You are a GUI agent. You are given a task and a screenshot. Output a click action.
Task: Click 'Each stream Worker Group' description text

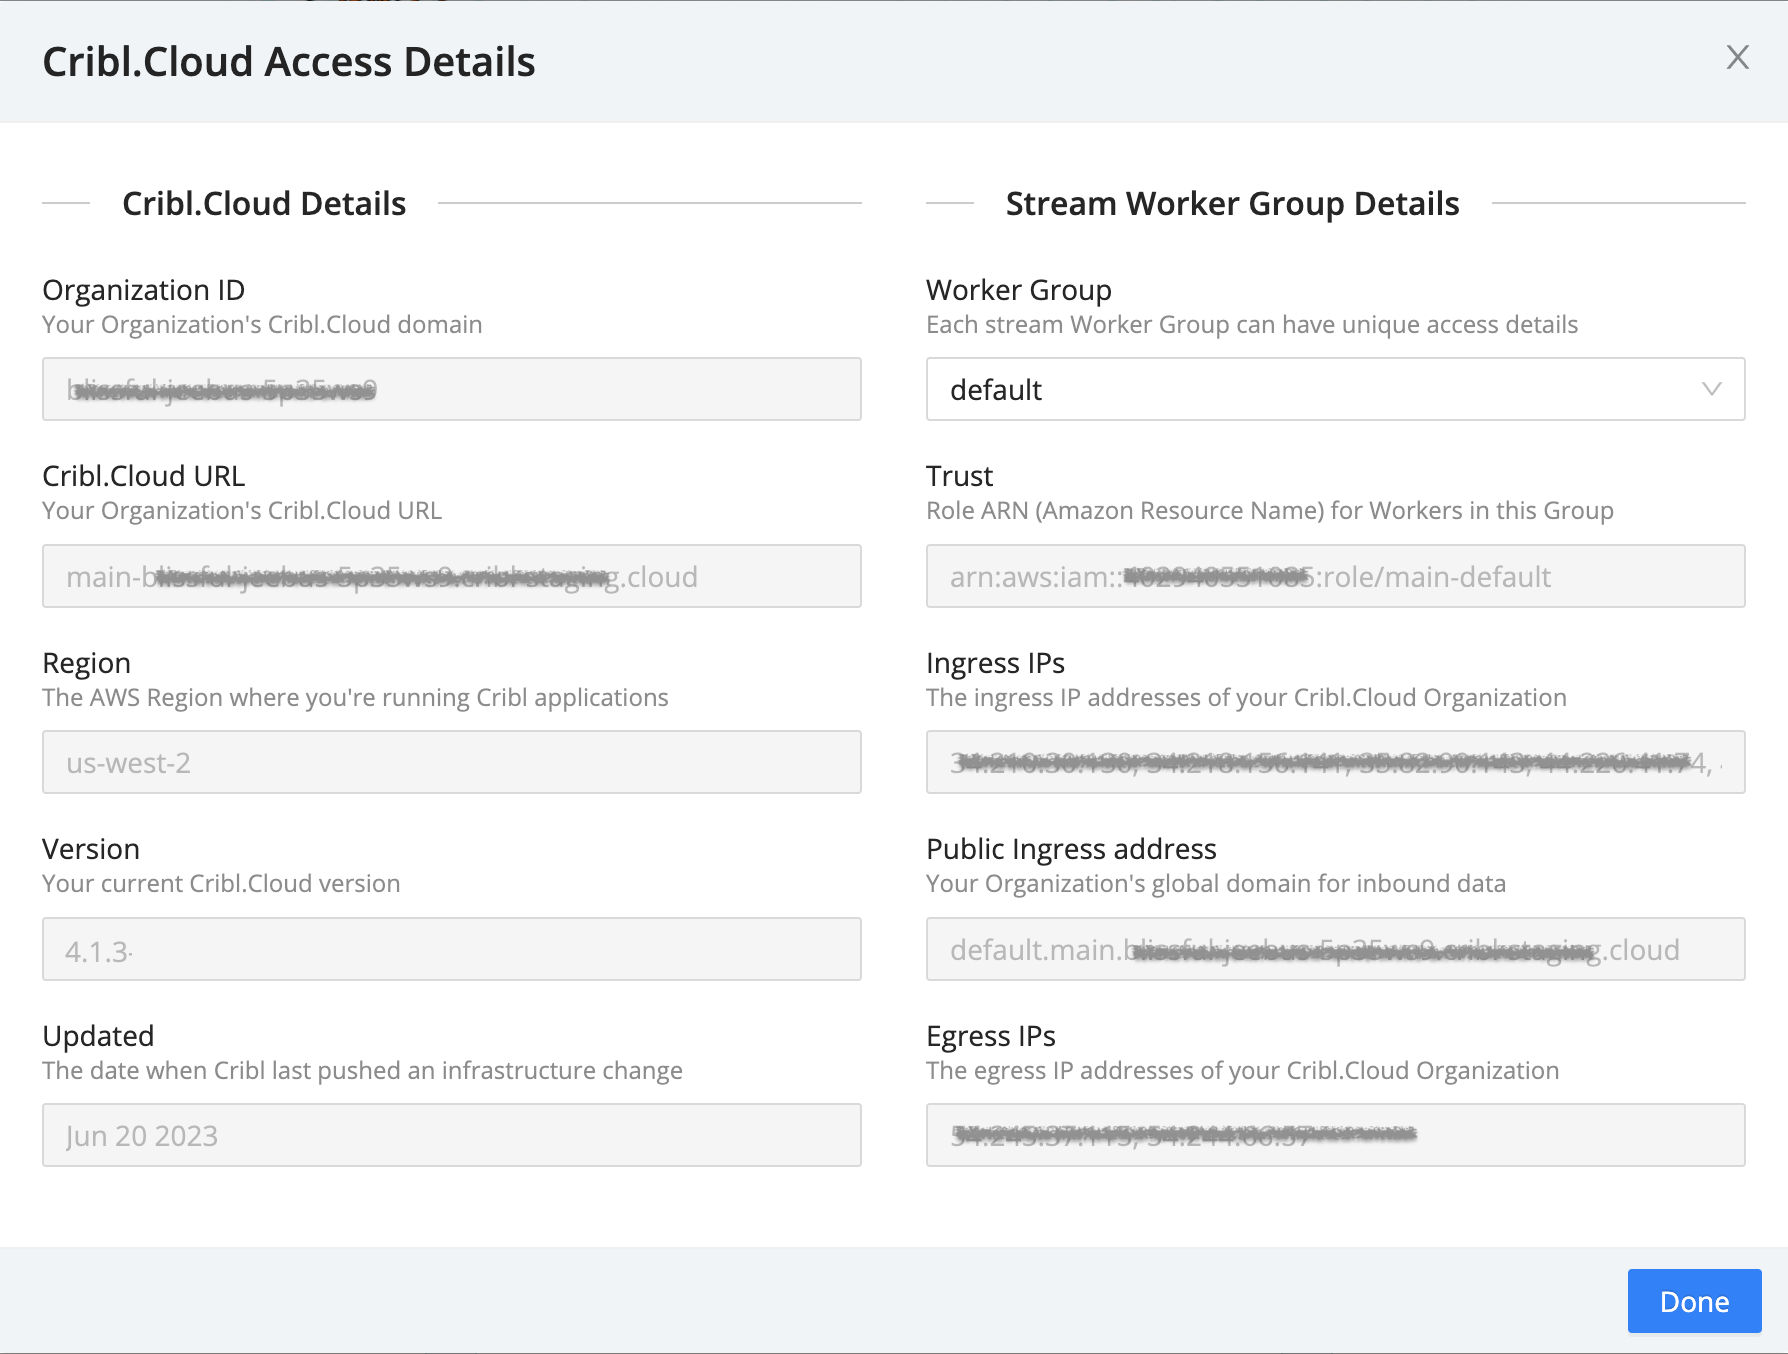[x=1252, y=325]
